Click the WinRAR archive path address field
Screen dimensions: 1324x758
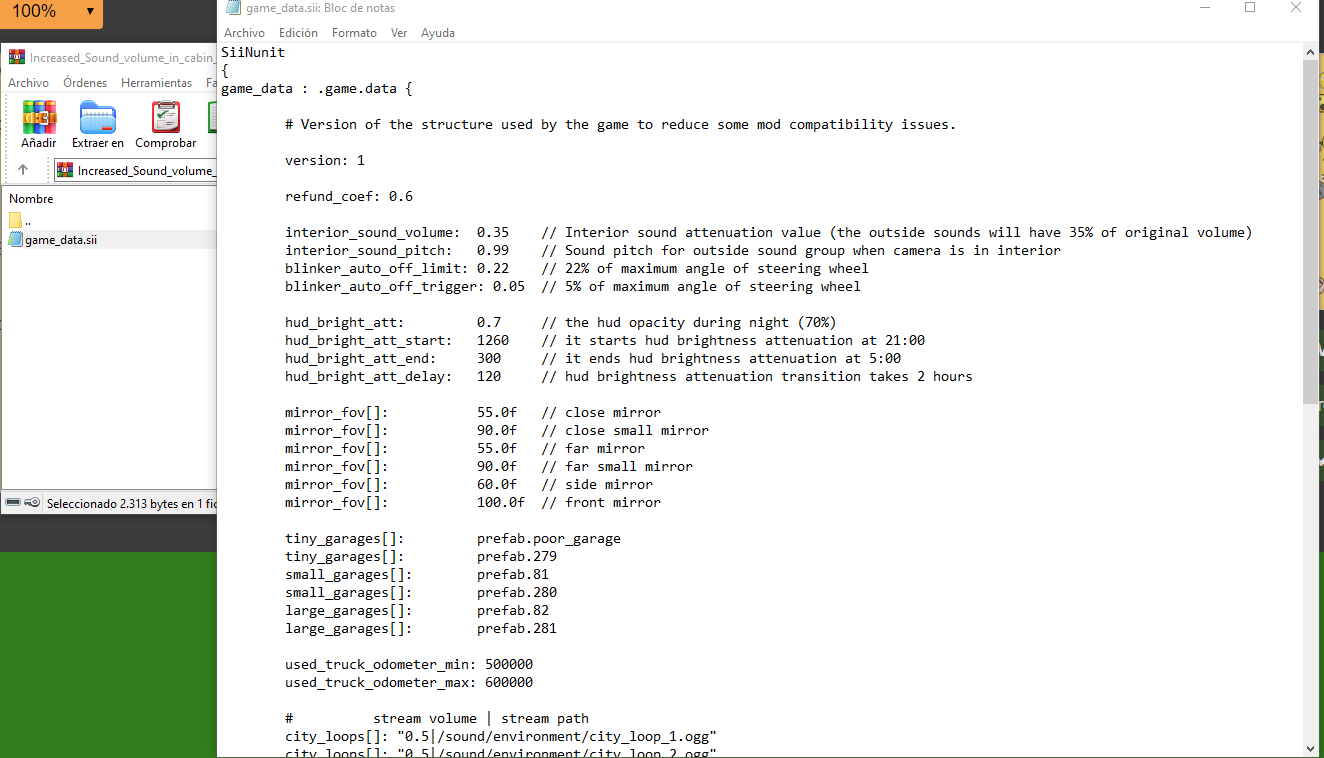coord(136,170)
